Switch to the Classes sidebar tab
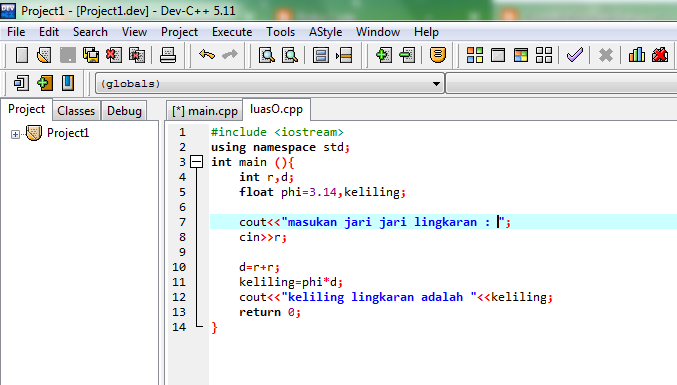 point(76,111)
